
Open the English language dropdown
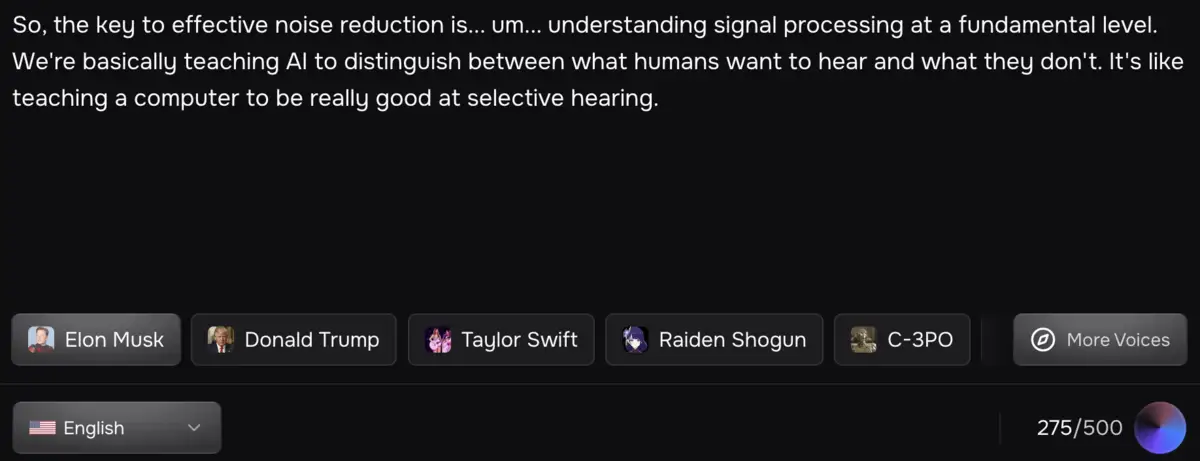(117, 428)
